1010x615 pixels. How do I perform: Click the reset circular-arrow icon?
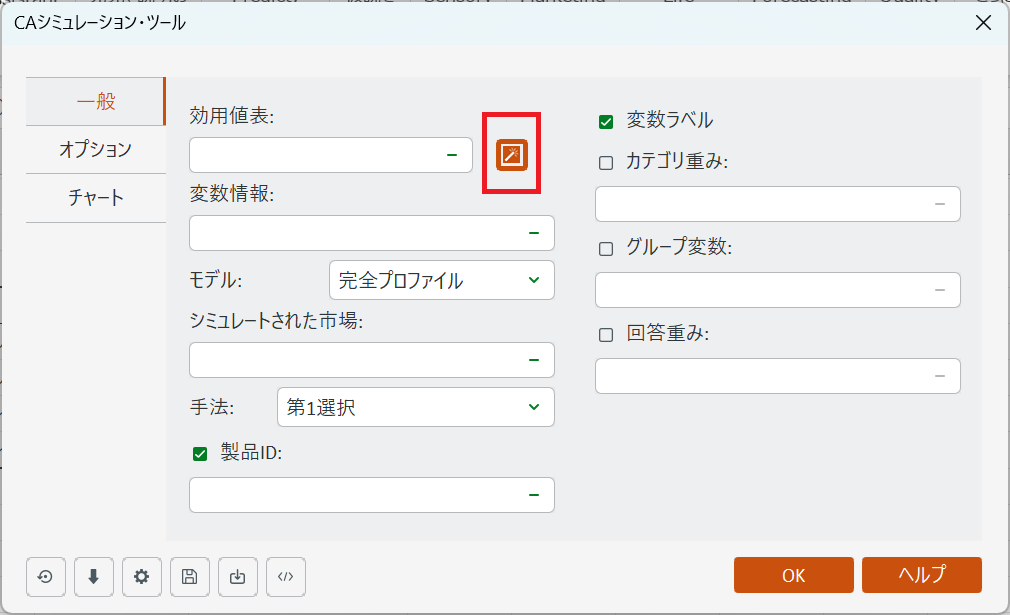tap(46, 576)
